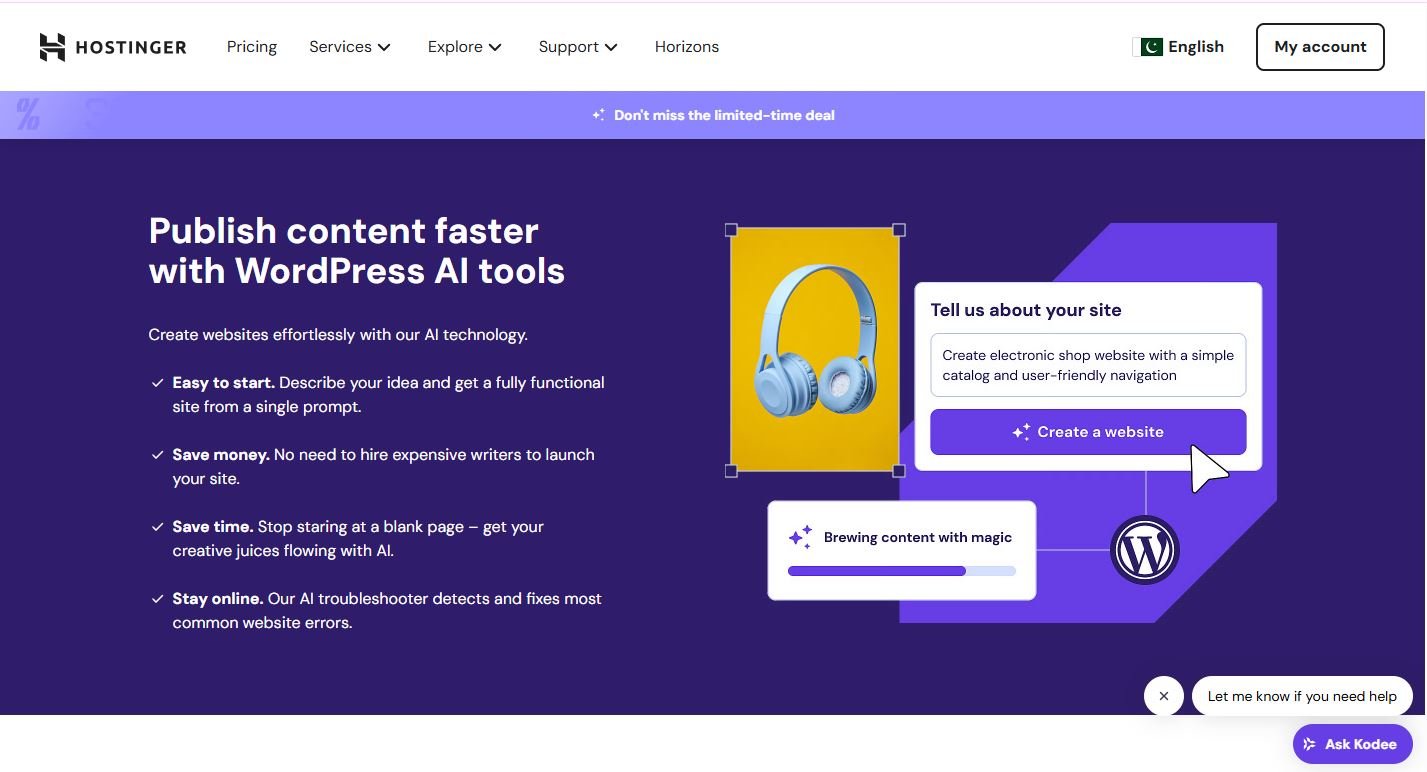Click the sparkle icon in Create a website
The height and width of the screenshot is (772, 1427).
pyautogui.click(x=1021, y=432)
